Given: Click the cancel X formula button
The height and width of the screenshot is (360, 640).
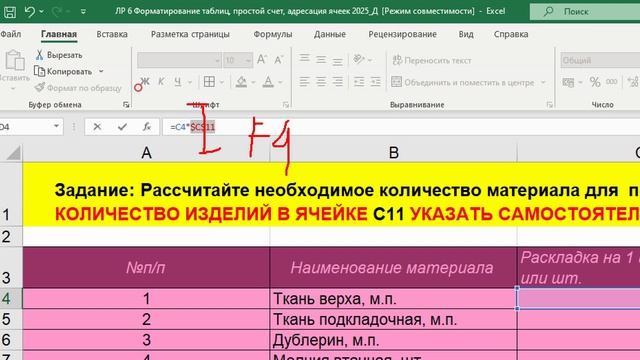Looking at the screenshot, I should (97, 127).
